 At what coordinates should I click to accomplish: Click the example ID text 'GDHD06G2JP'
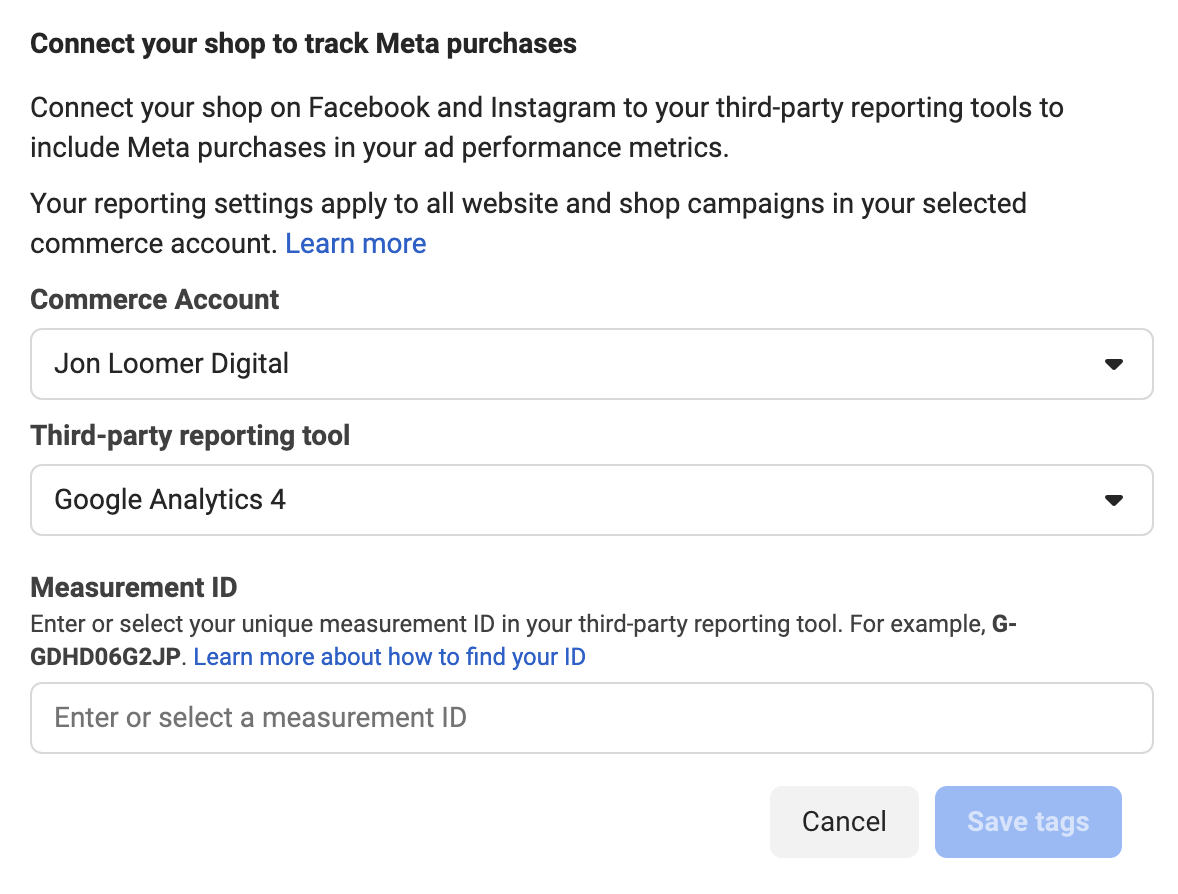click(105, 657)
